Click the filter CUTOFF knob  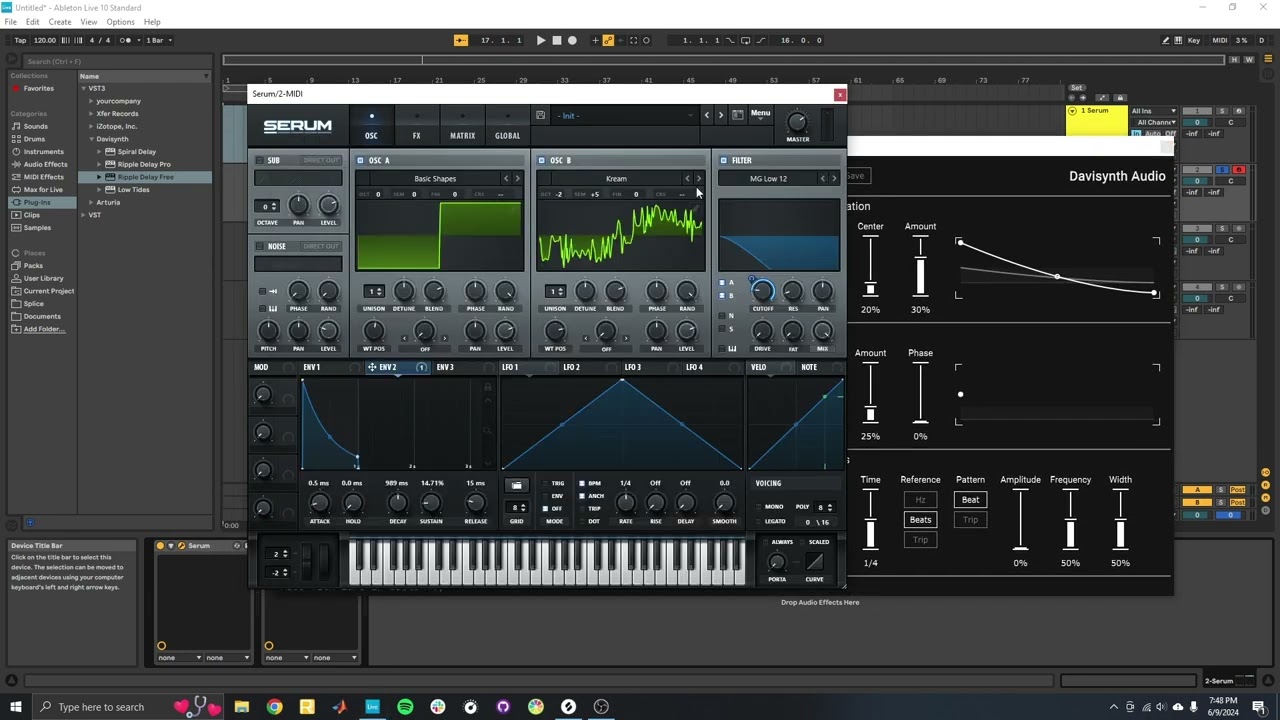[x=762, y=292]
